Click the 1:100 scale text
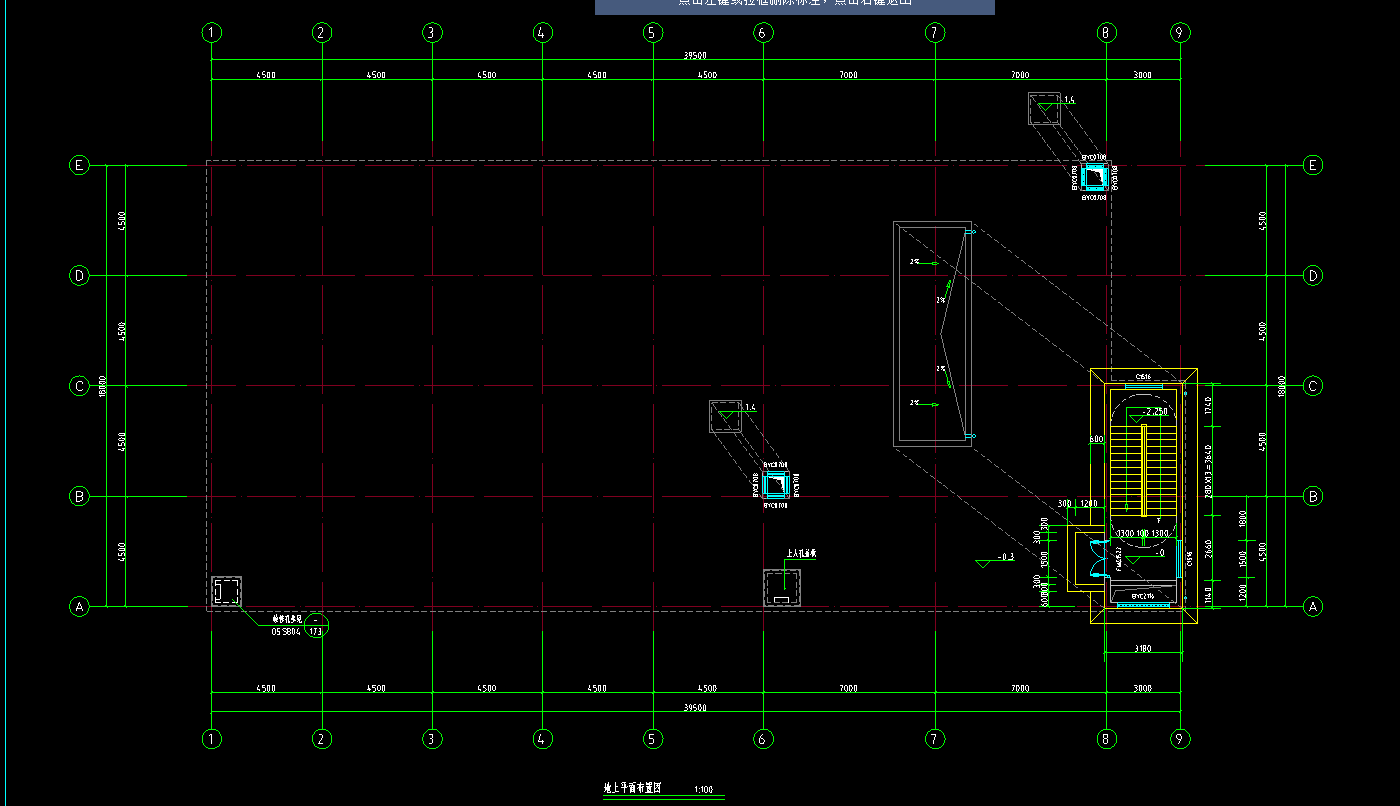This screenshot has height=806, width=1400. click(703, 790)
